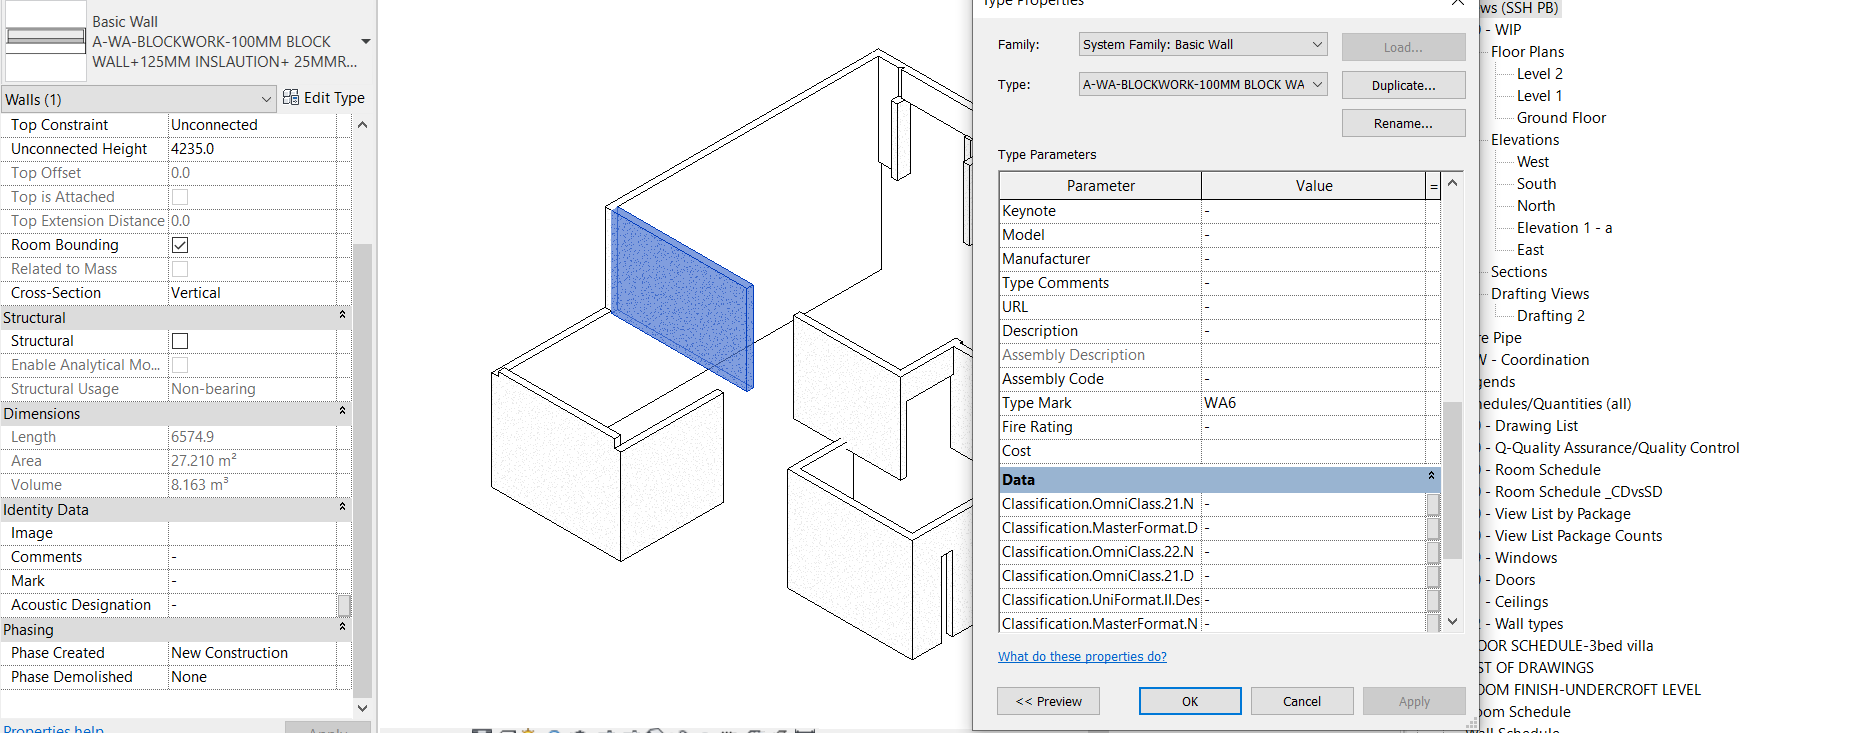The width and height of the screenshot is (1851, 733).
Task: Click the Keynote value cell
Action: 1313,211
